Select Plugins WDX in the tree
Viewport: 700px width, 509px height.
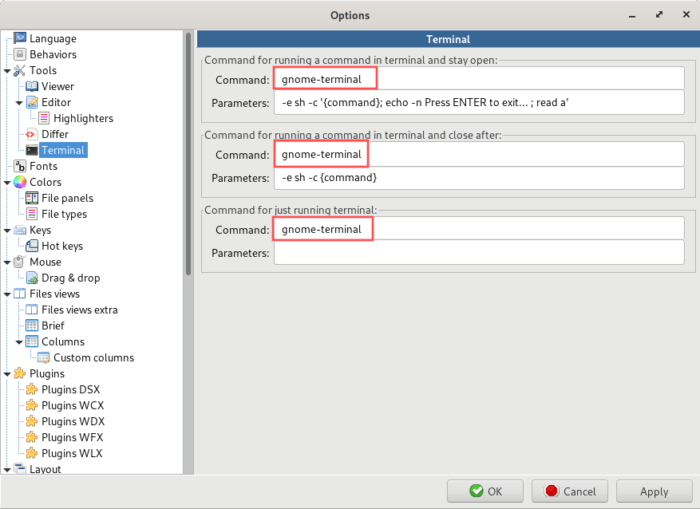tap(73, 421)
